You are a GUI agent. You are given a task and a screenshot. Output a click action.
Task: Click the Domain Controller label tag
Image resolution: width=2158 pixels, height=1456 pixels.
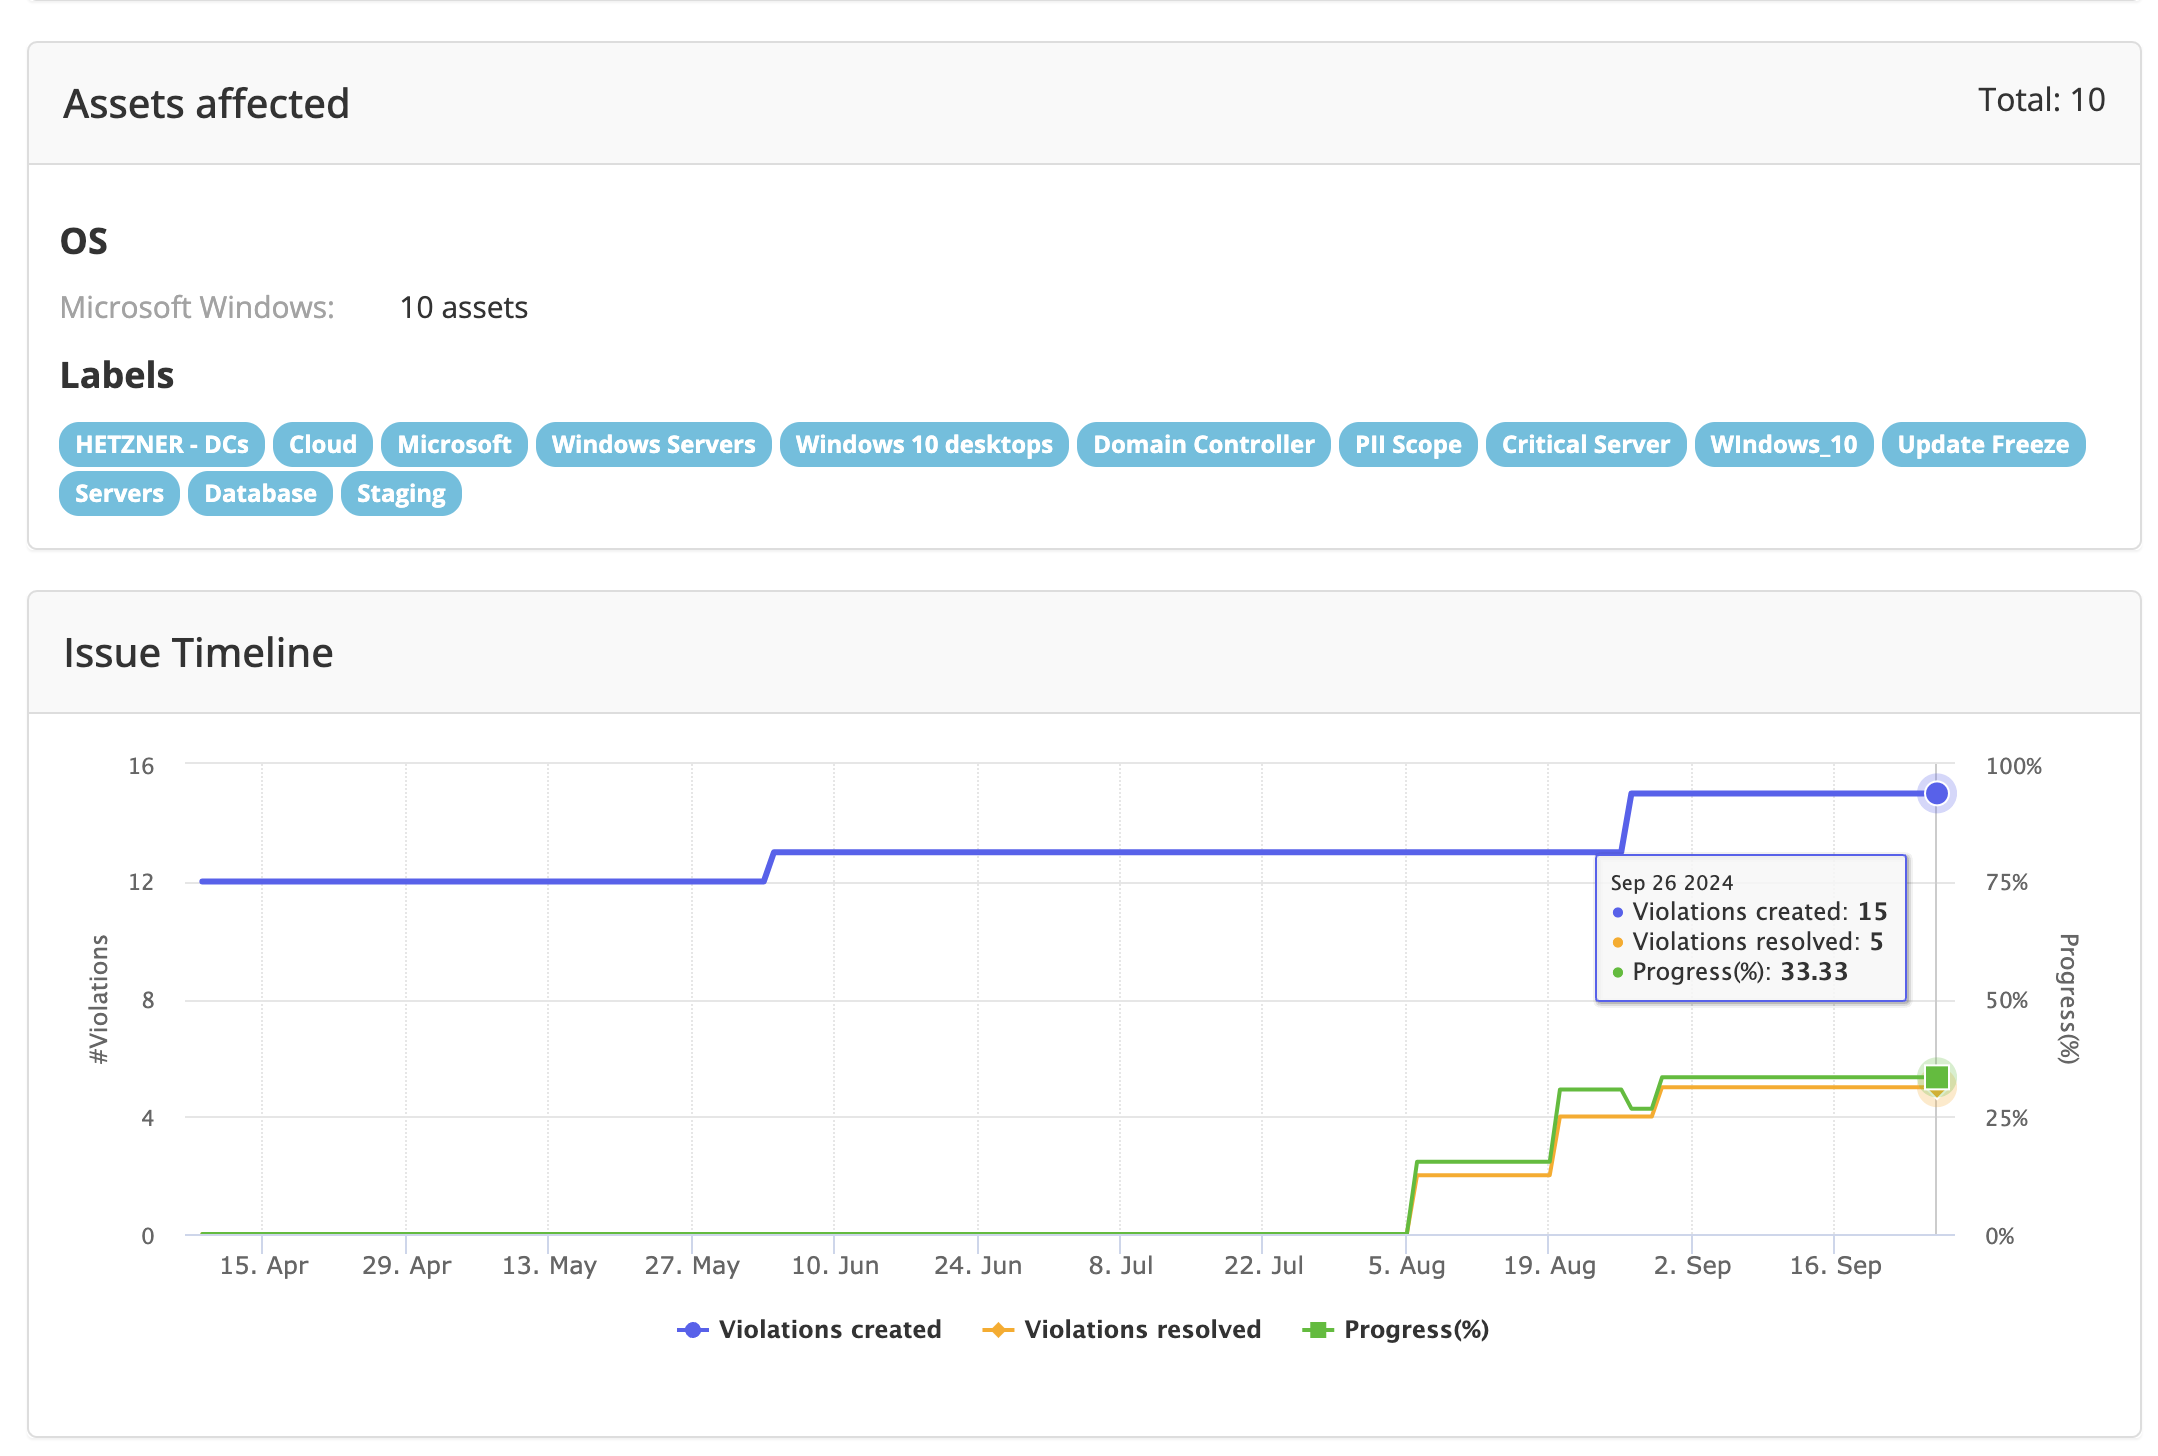click(x=1203, y=444)
